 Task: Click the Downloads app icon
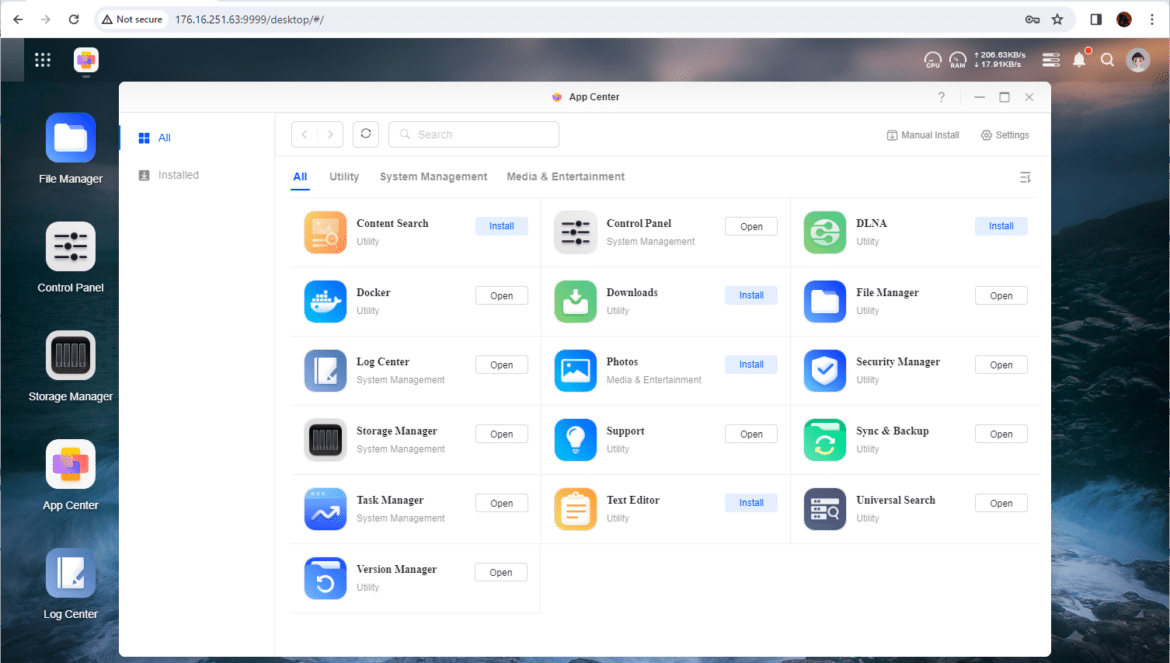pyautogui.click(x=575, y=301)
